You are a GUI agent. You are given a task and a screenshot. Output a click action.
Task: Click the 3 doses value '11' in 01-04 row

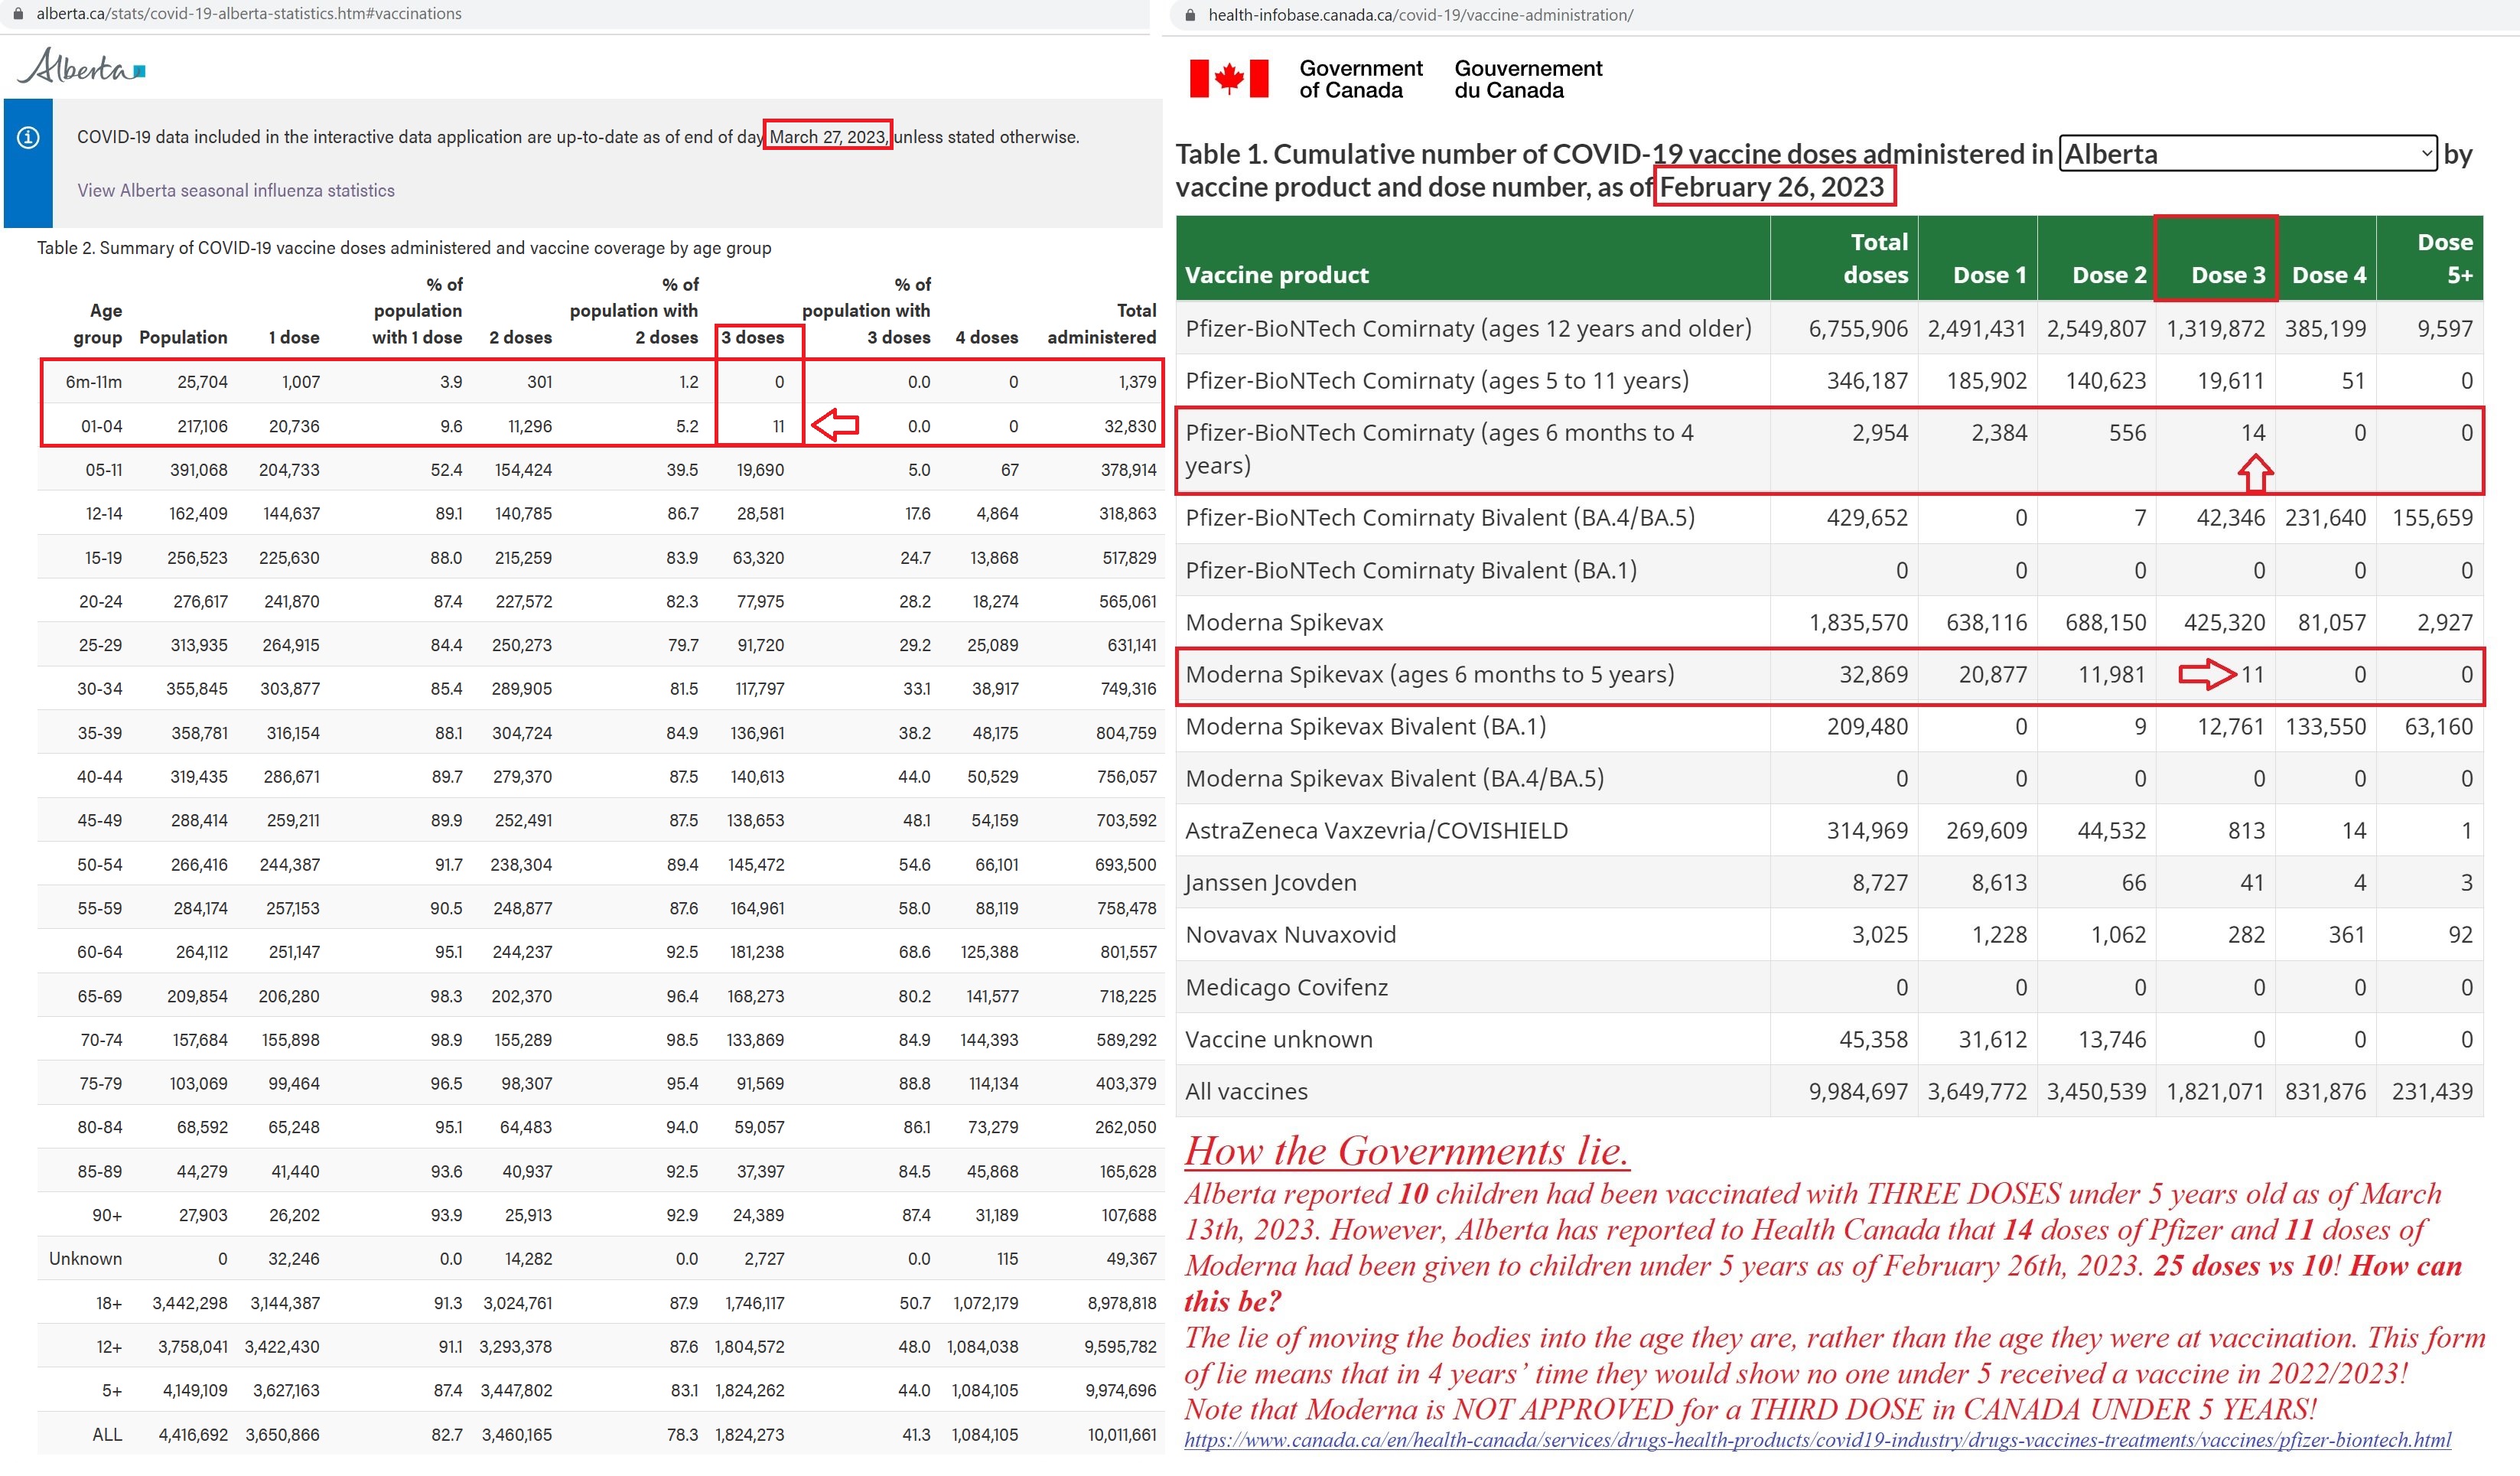click(778, 426)
